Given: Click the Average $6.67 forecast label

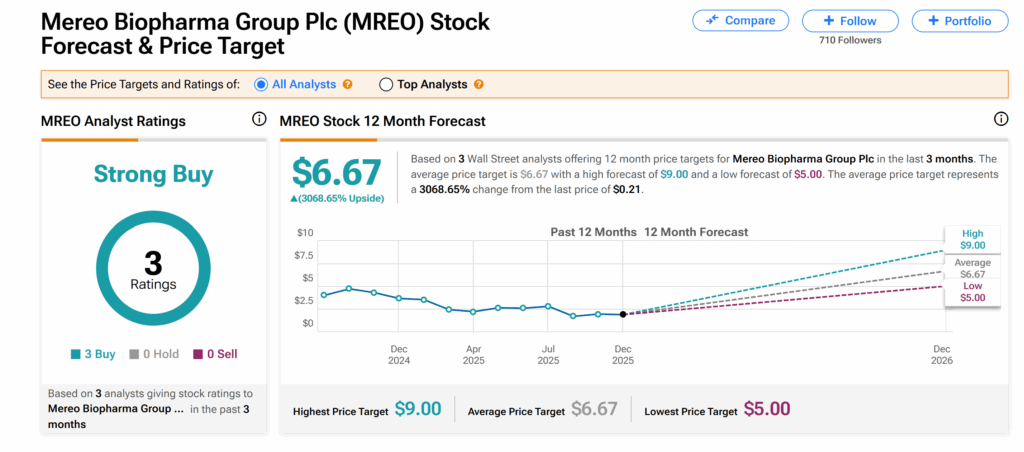Looking at the screenshot, I should tap(972, 268).
